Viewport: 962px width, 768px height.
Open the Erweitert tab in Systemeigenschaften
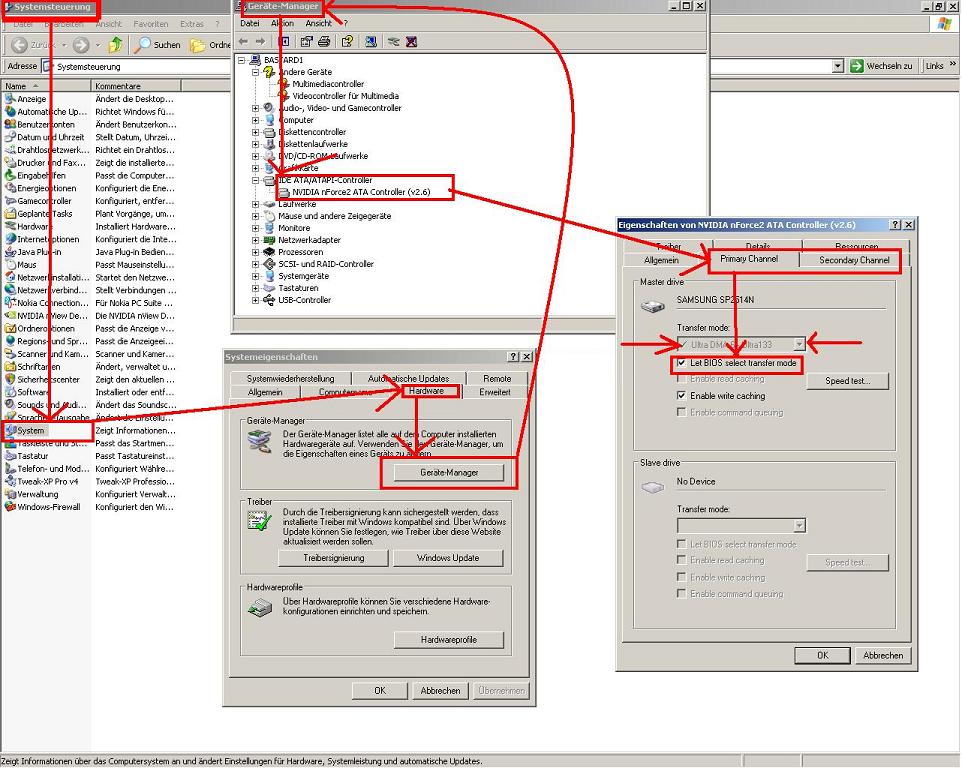494,392
